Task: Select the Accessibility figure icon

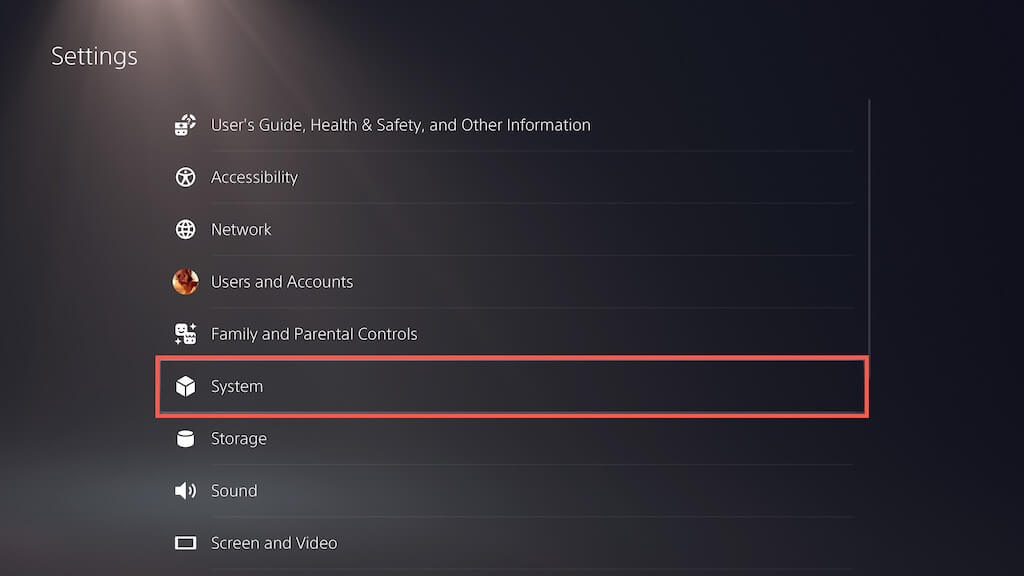Action: (185, 177)
